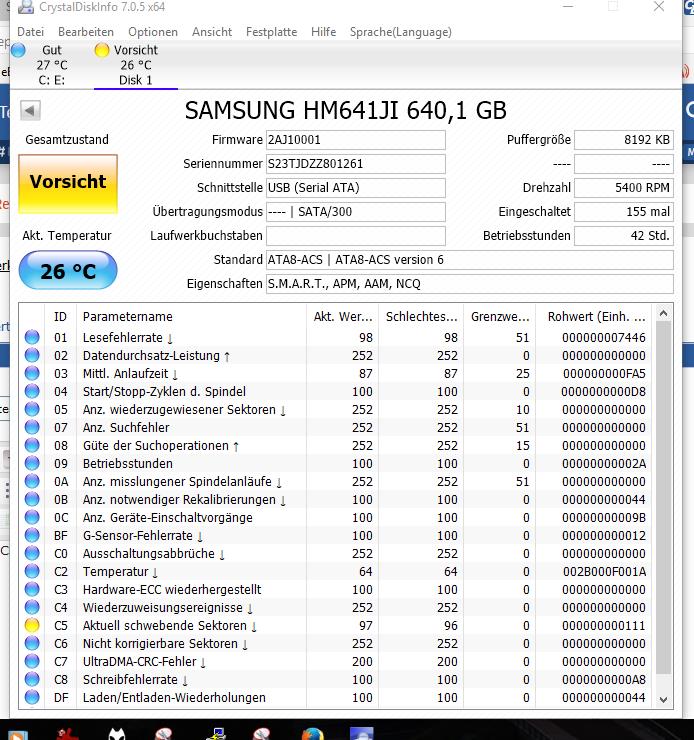The image size is (694, 740).
Task: Open the Ansicht menu
Action: [212, 32]
